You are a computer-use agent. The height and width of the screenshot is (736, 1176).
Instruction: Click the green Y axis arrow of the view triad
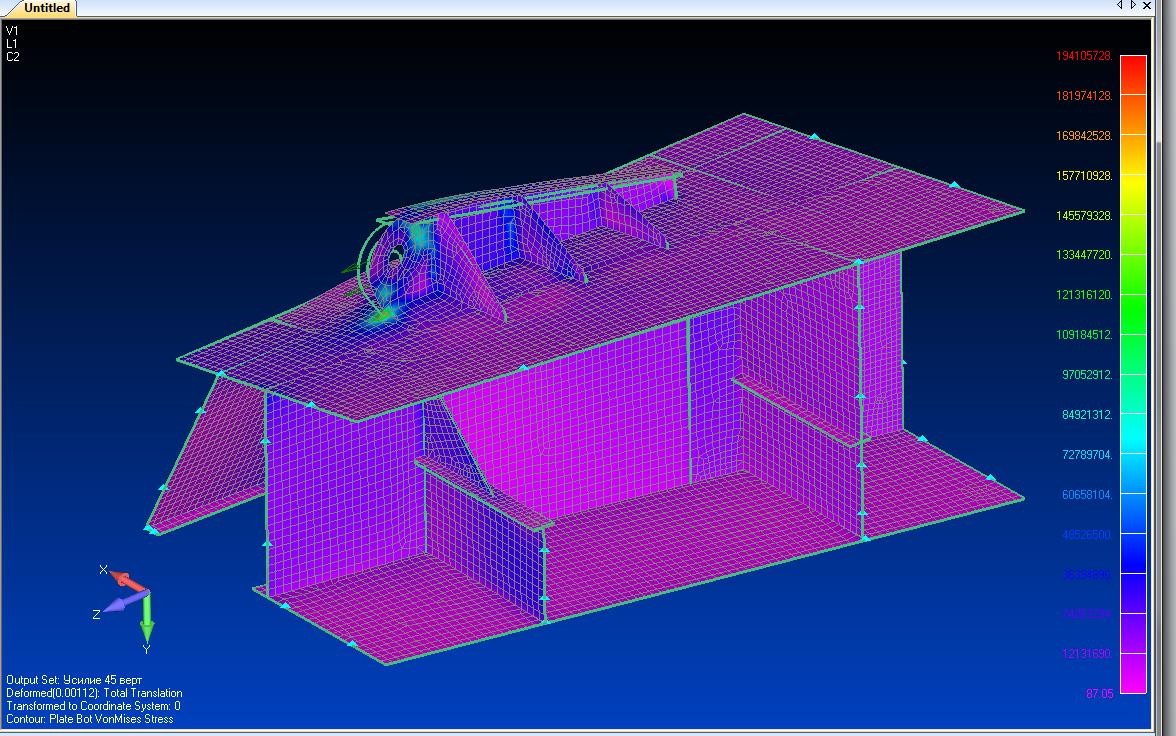[x=147, y=620]
